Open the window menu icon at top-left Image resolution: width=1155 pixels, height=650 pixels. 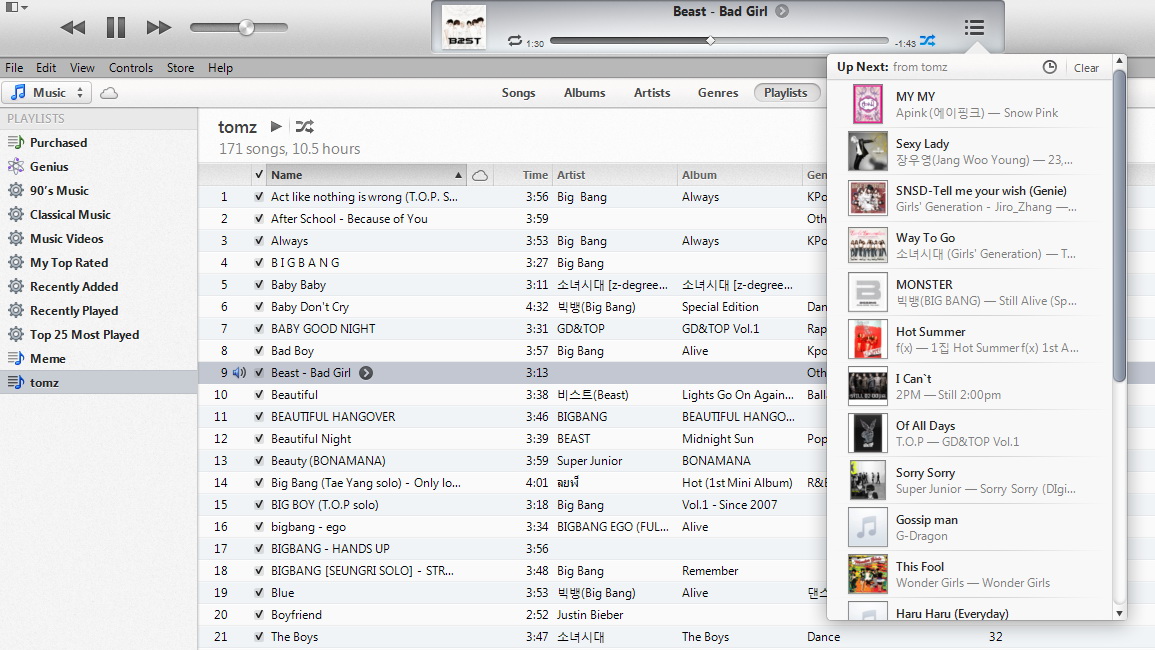[16, 7]
